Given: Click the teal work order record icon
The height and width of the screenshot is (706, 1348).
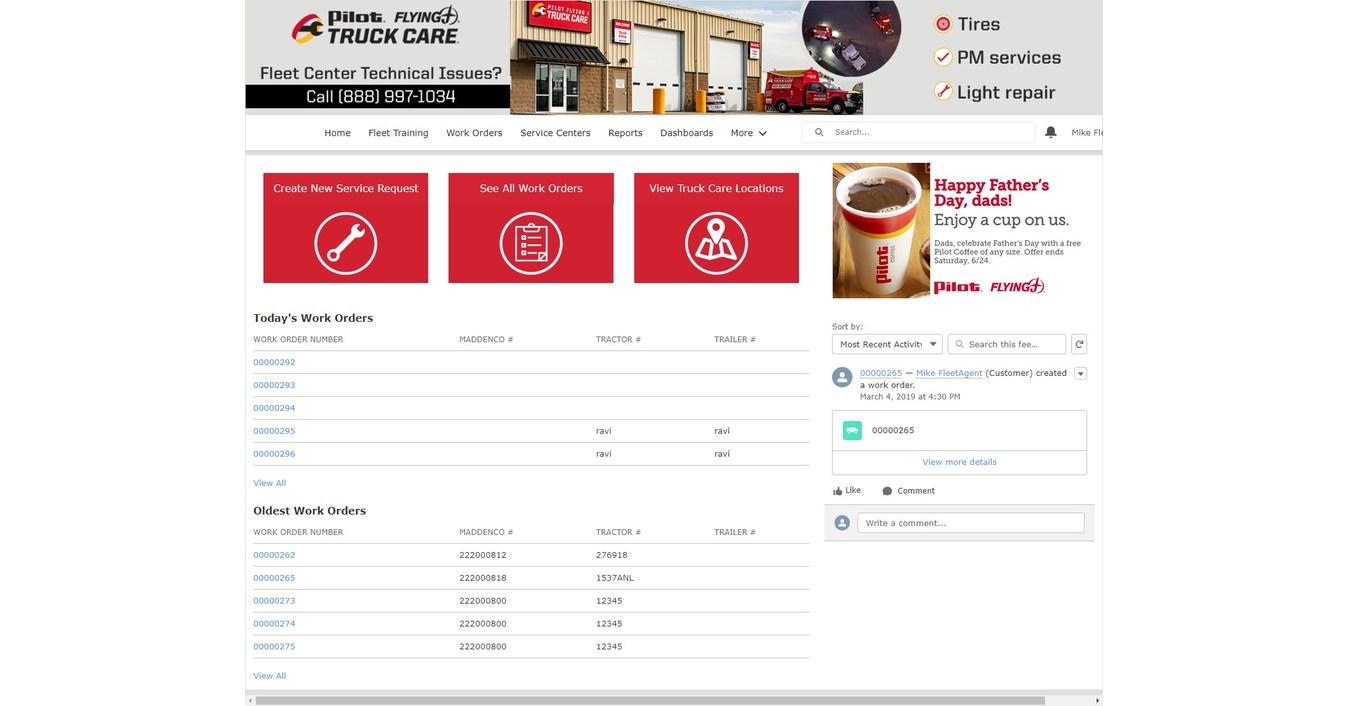Looking at the screenshot, I should [852, 430].
